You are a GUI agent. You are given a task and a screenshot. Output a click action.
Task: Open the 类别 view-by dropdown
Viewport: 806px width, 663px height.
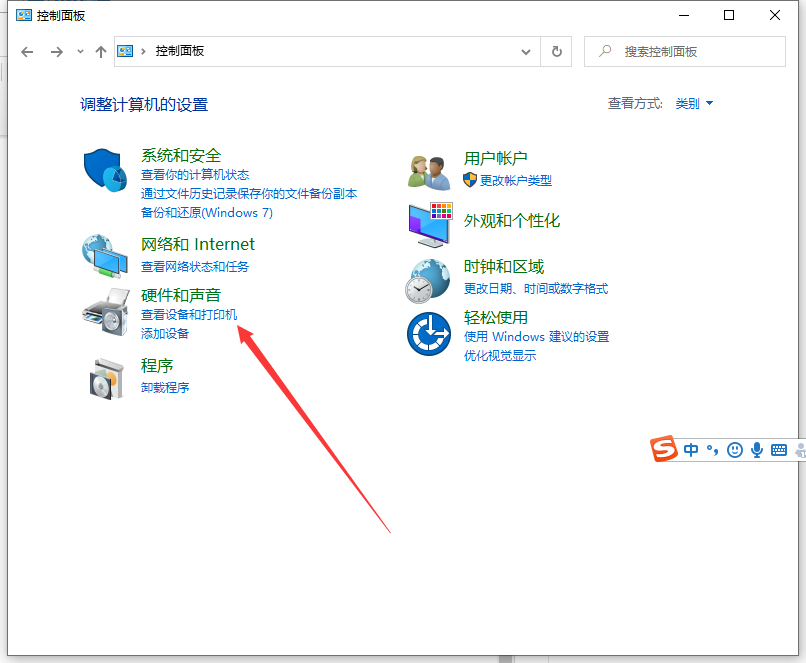(694, 104)
